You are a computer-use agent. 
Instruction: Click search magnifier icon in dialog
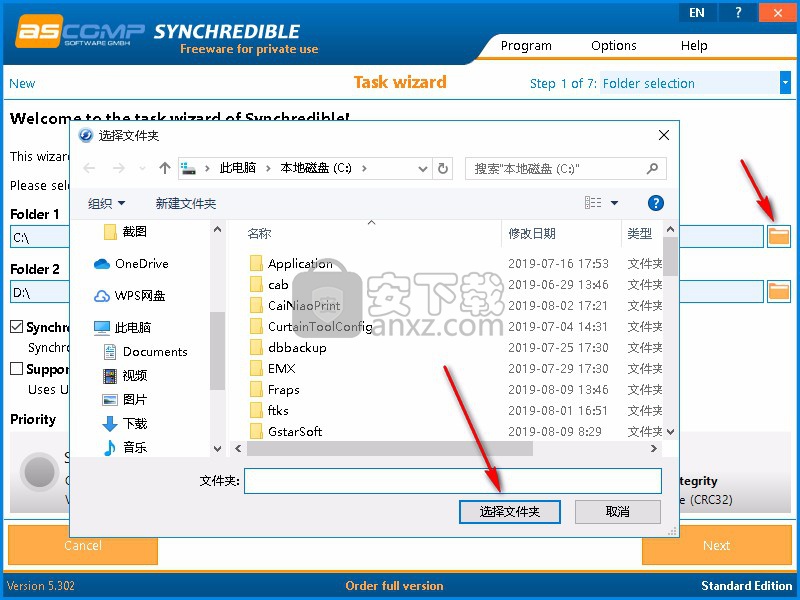tap(652, 168)
